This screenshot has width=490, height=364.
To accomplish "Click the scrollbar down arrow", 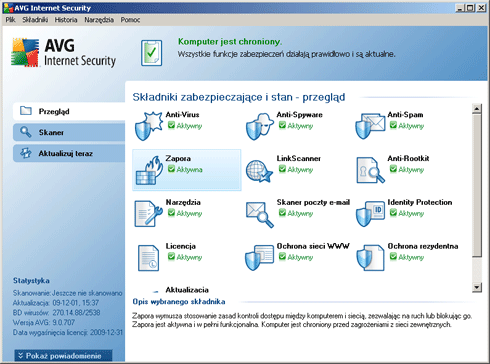I will click(x=477, y=287).
